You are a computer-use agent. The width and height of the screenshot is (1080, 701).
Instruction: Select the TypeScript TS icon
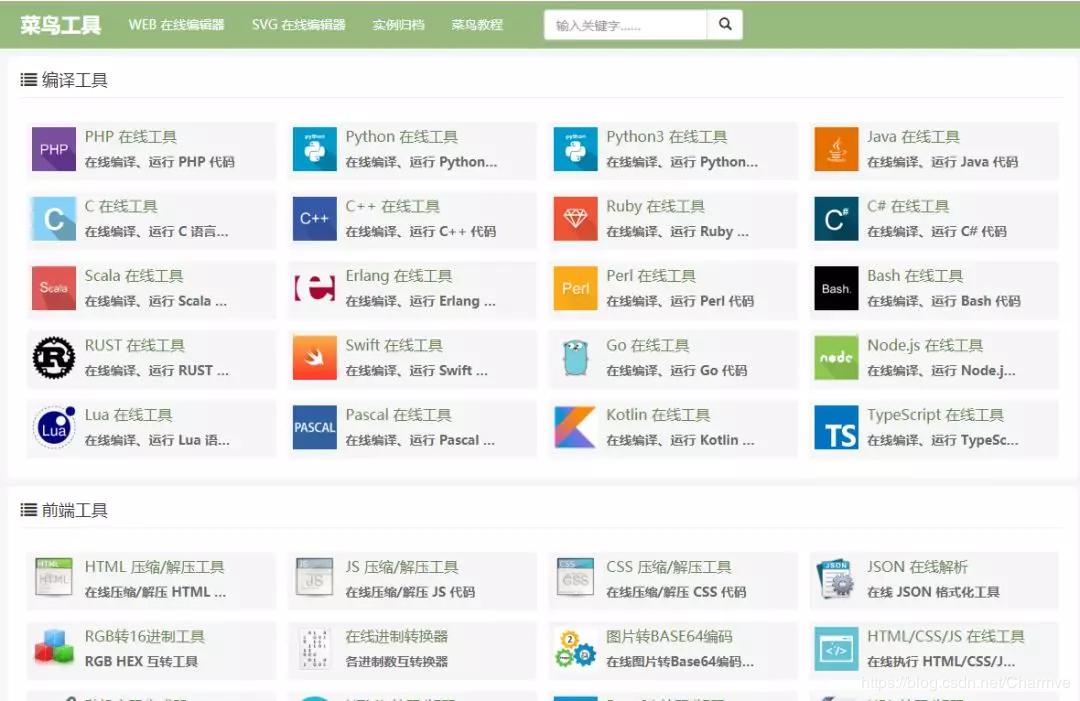point(836,427)
